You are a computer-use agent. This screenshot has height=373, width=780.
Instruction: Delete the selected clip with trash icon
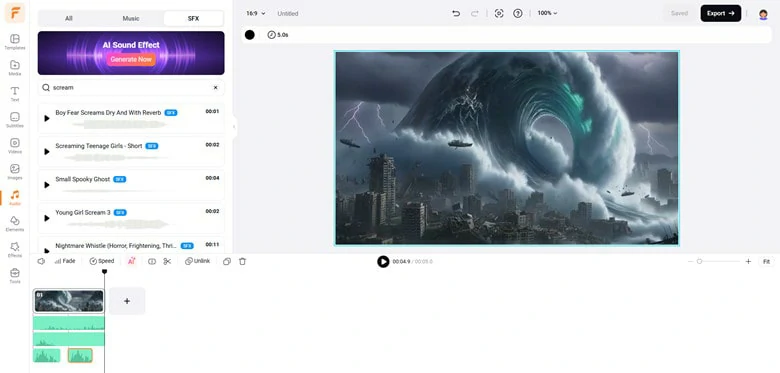coord(242,261)
